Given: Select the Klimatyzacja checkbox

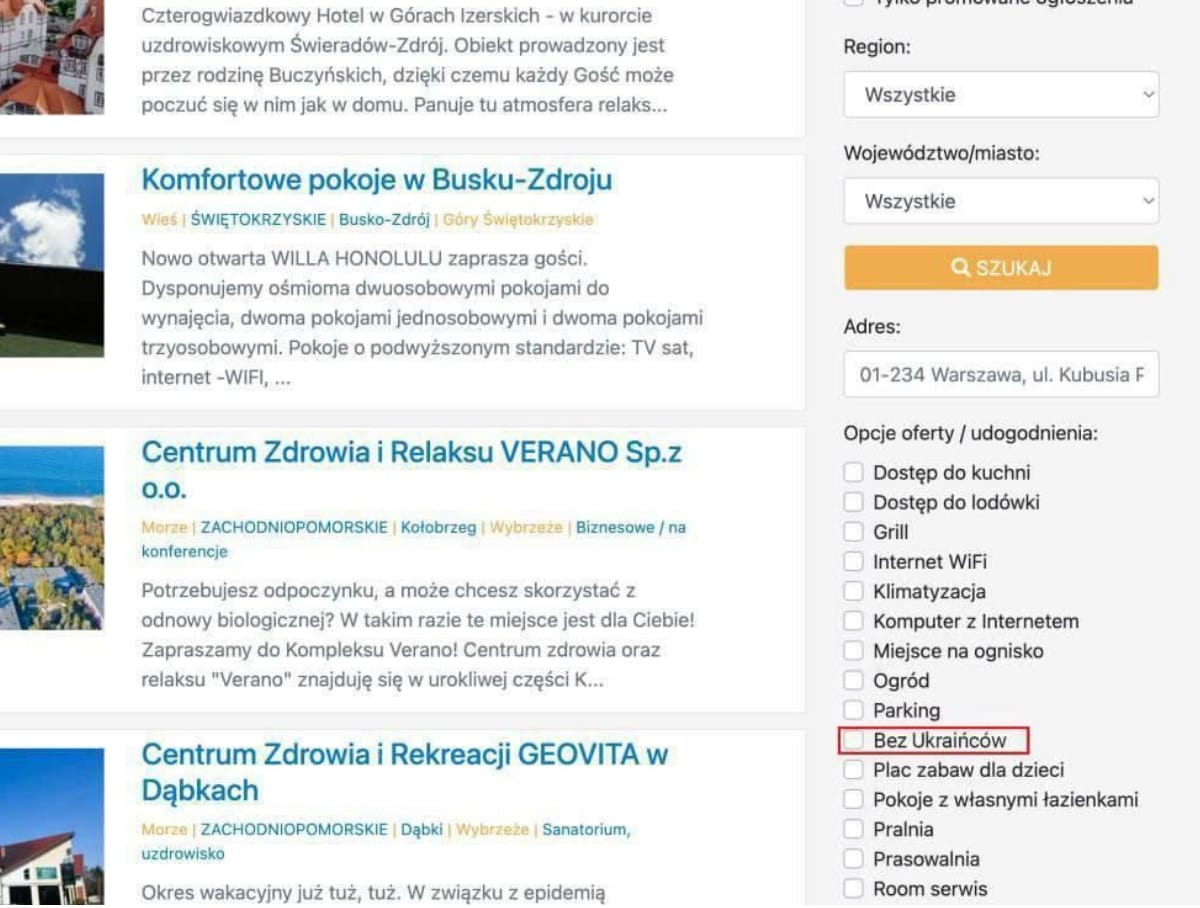Looking at the screenshot, I should pyautogui.click(x=853, y=591).
